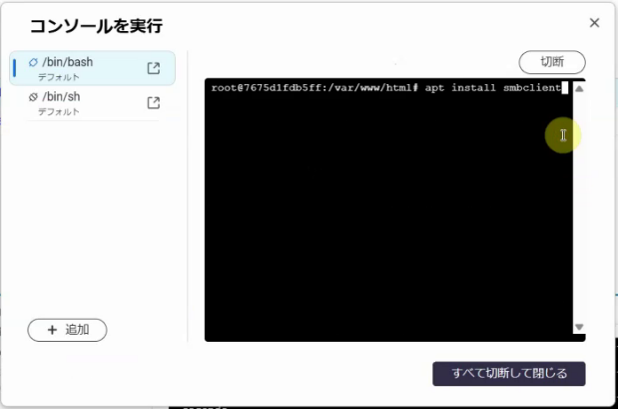Click the apt install smbclient command text
This screenshot has height=409, width=618.
coord(493,87)
